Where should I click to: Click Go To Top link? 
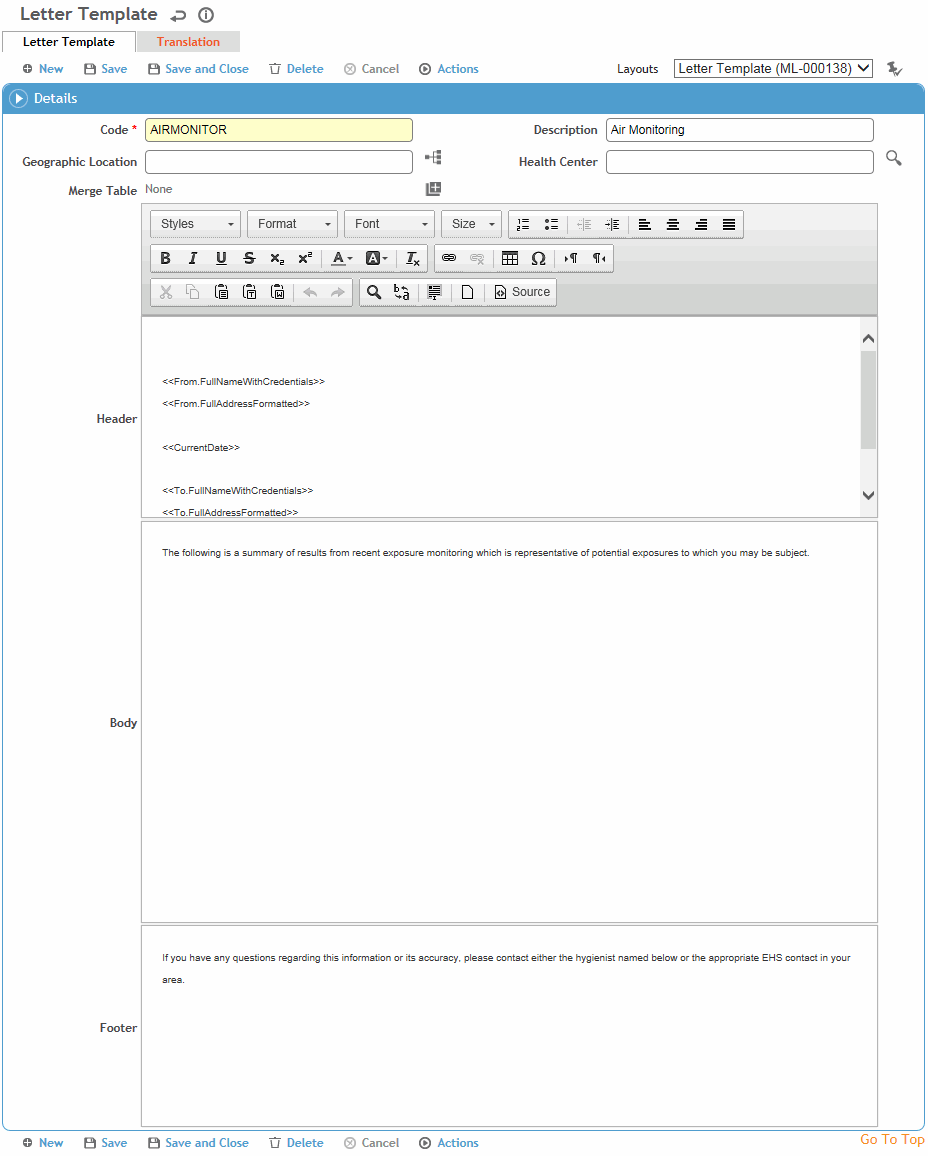coord(892,1140)
